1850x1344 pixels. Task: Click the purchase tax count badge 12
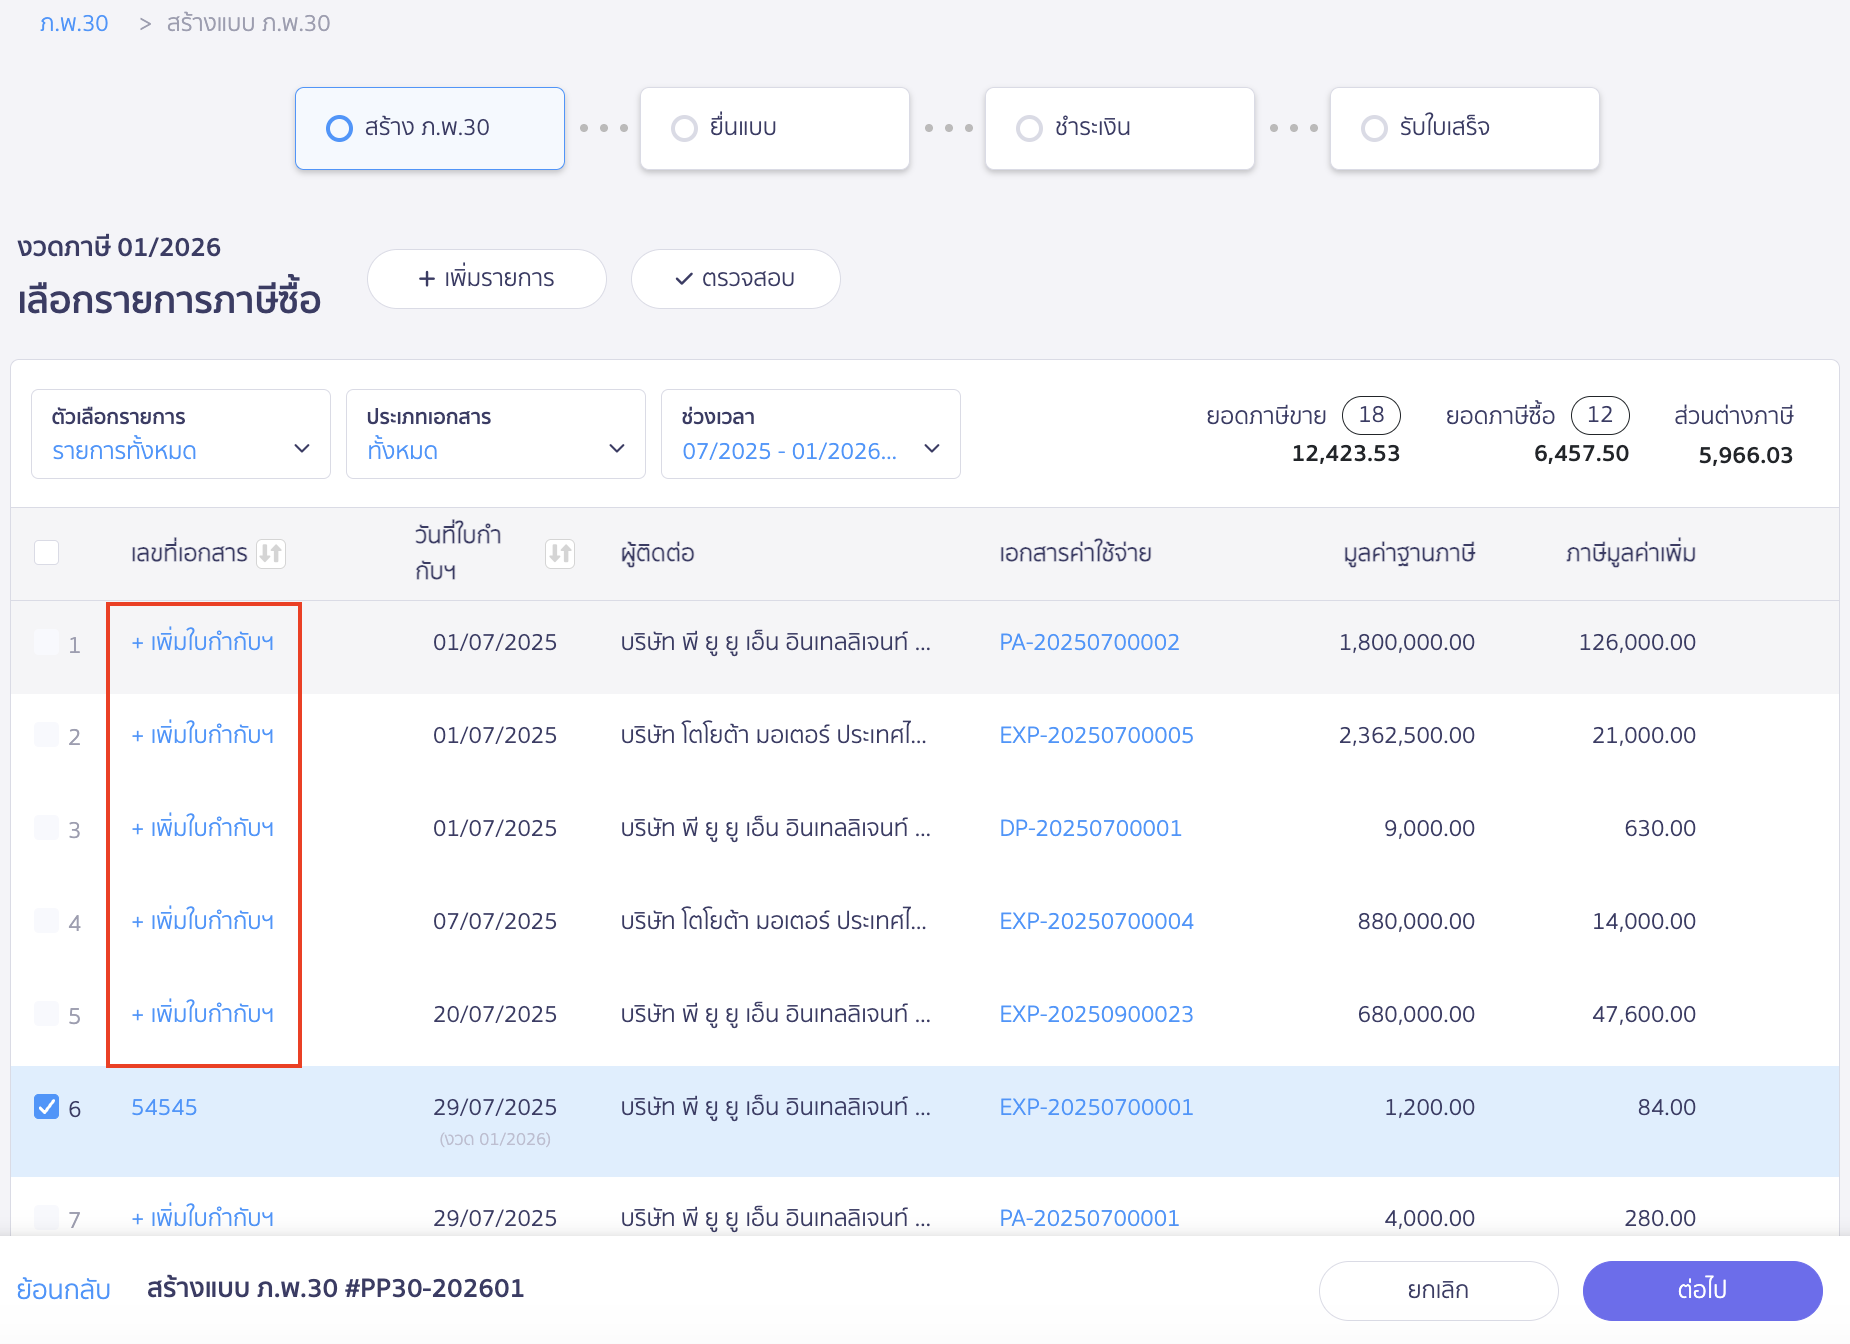tap(1599, 415)
